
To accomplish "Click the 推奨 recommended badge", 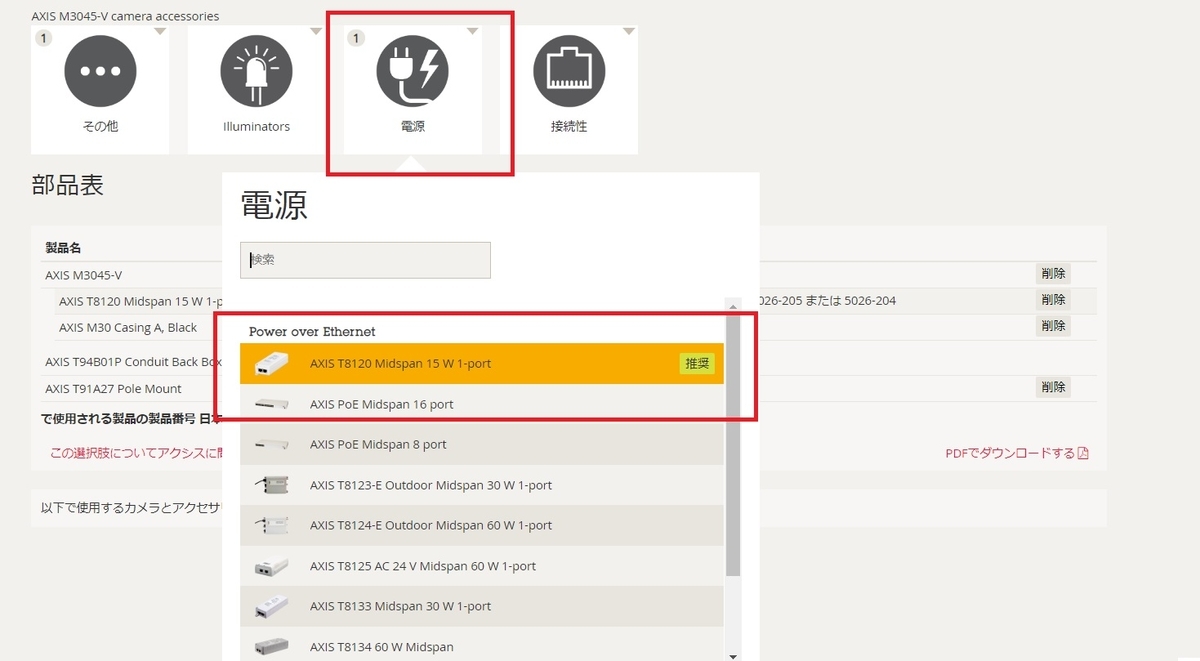I will tap(697, 364).
